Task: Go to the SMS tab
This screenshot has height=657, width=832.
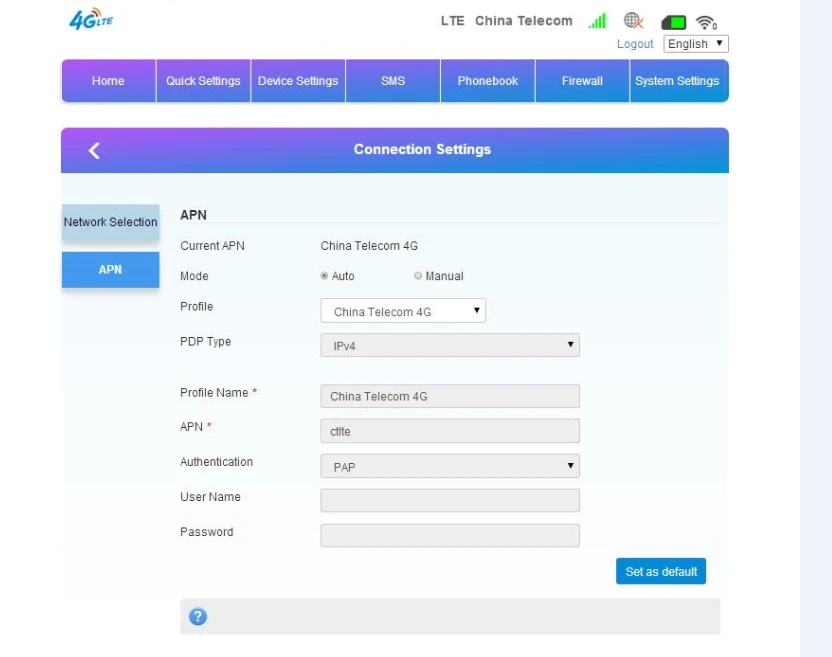Action: pos(393,81)
